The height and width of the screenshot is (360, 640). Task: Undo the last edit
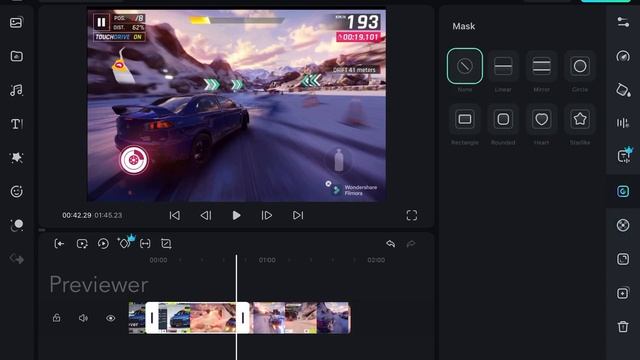pyautogui.click(x=391, y=244)
